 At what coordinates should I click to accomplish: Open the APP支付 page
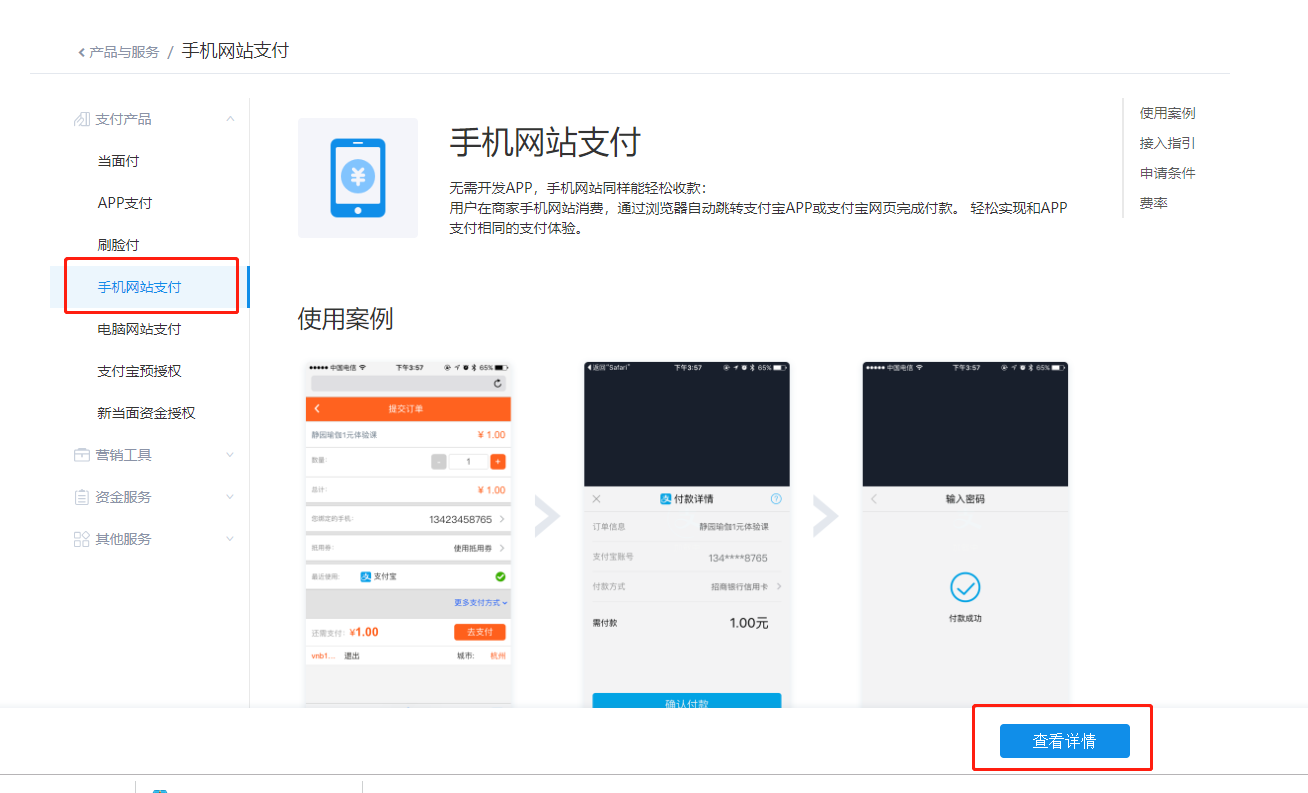click(122, 202)
